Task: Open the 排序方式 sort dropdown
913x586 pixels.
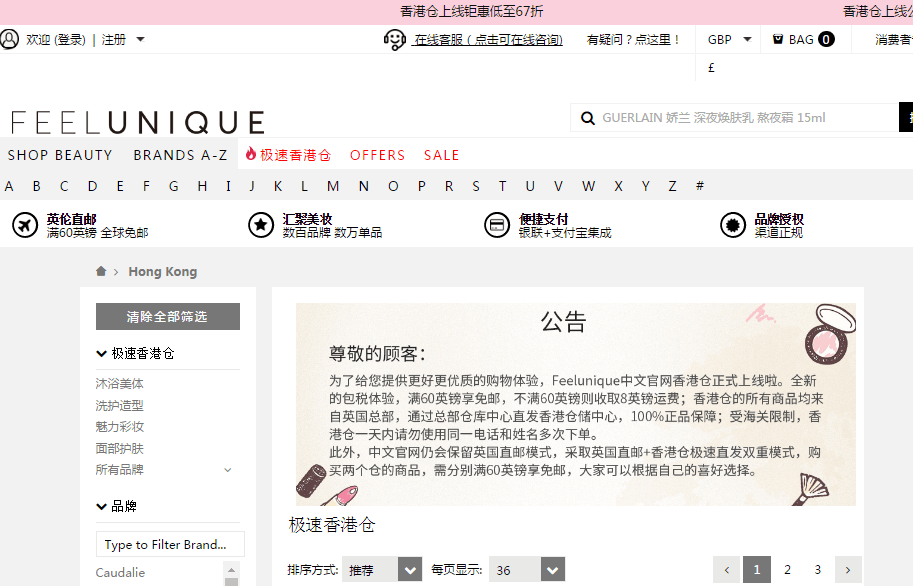Action: point(381,570)
